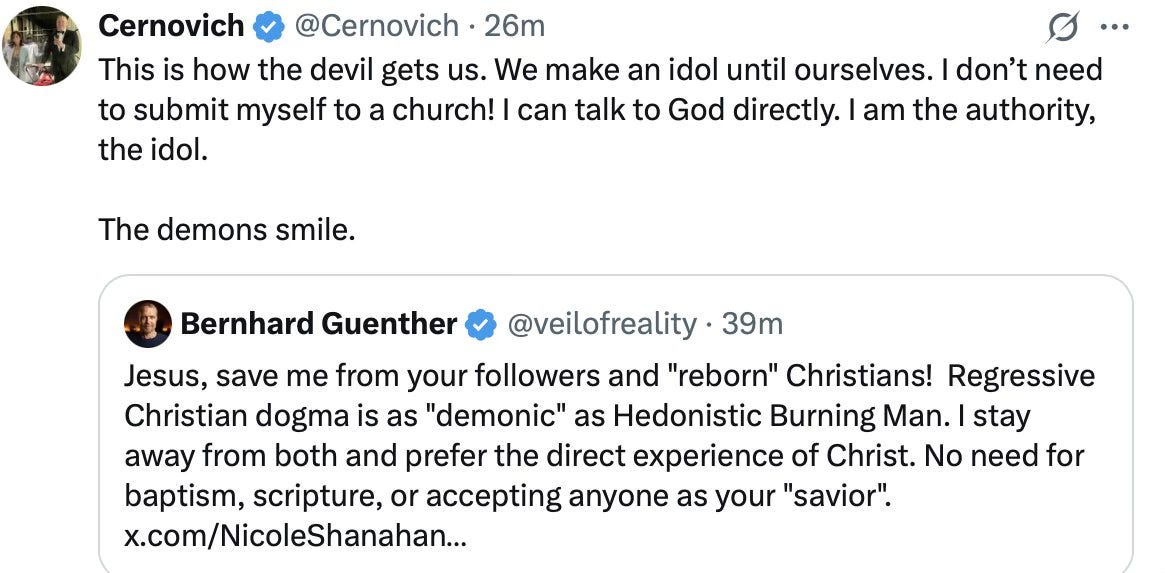Screen dimensions: 1165x573
Task: Click the Bernhard Guenther display name
Action: coord(319,324)
